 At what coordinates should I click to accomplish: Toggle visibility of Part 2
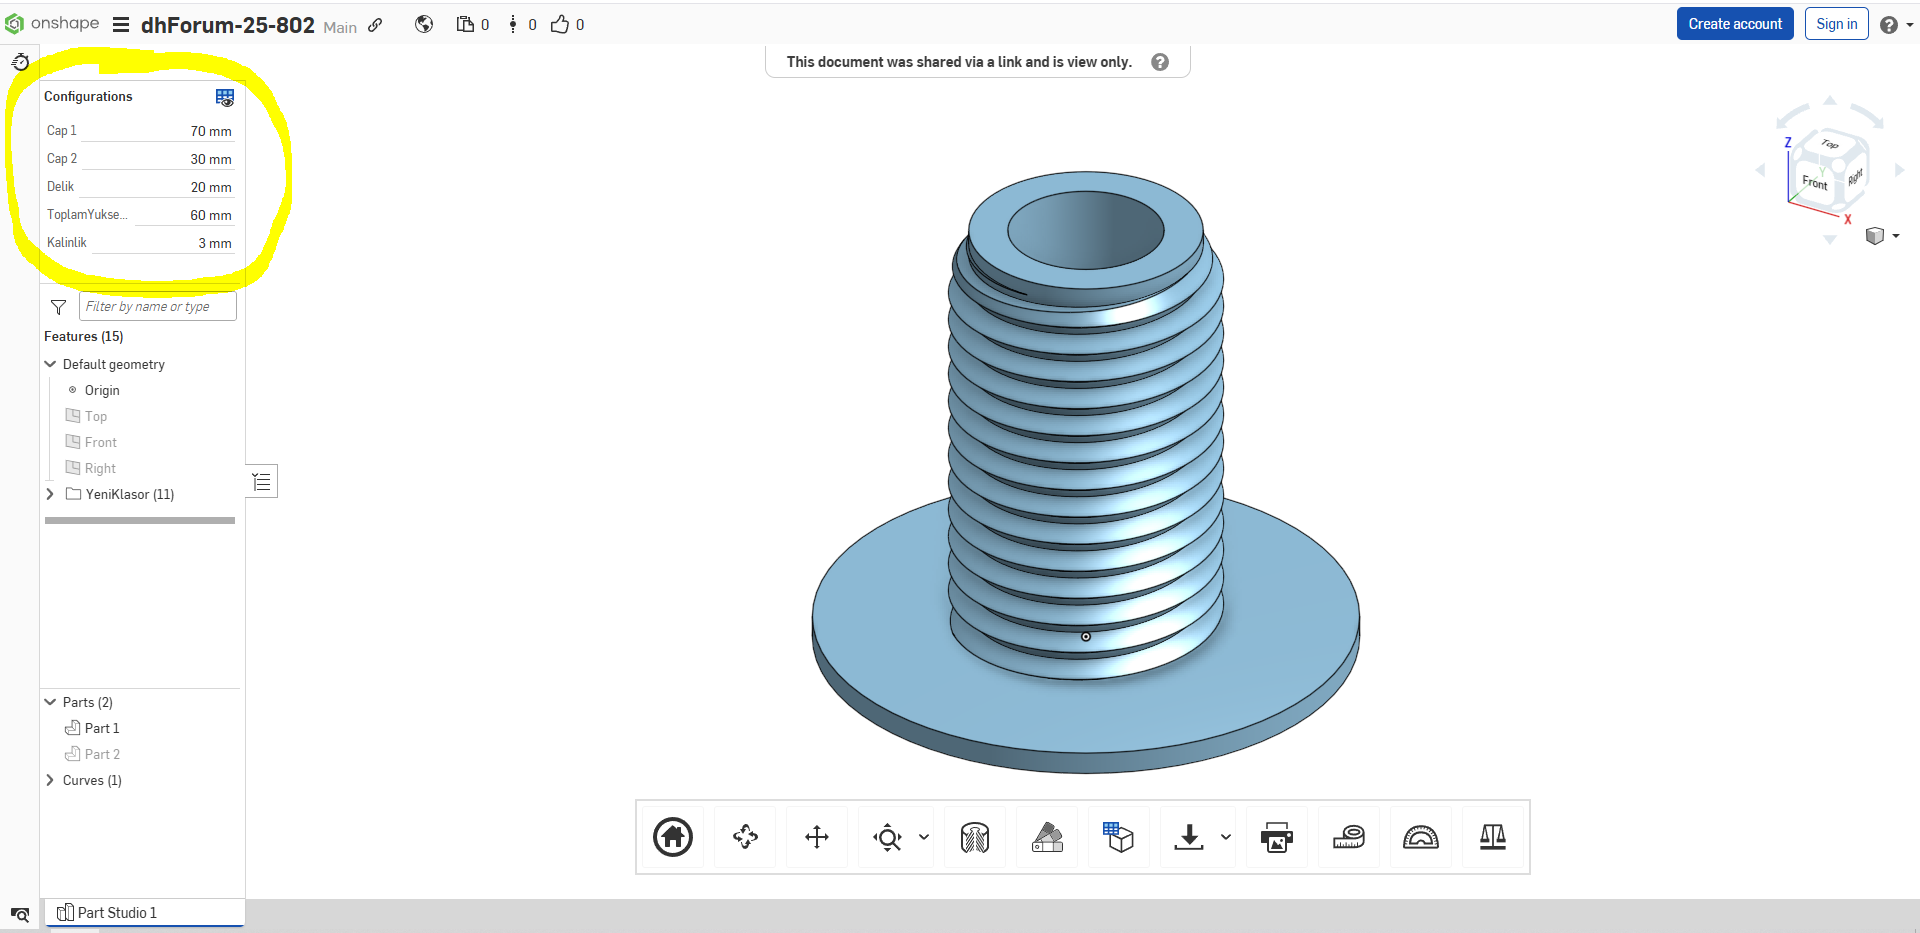[x=102, y=754]
